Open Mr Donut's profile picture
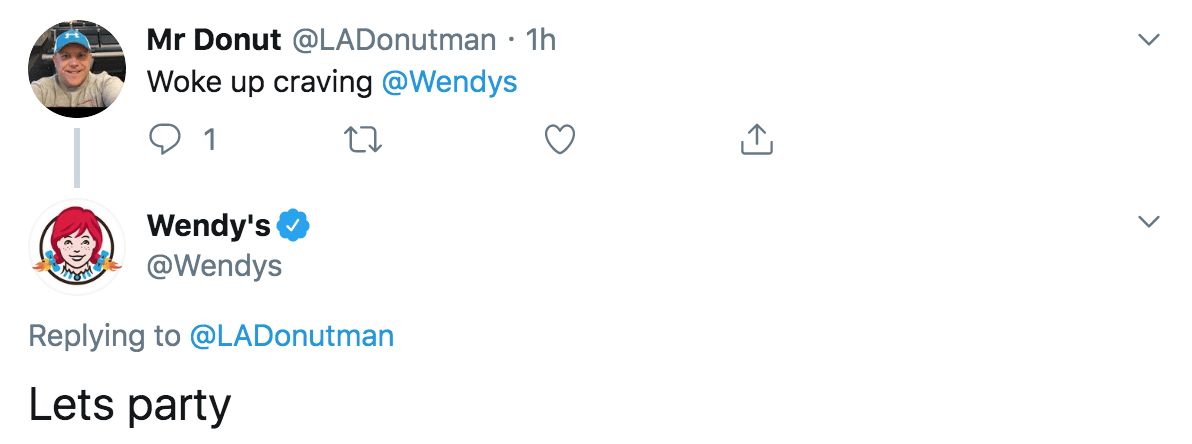This screenshot has height=444, width=1192. click(77, 68)
